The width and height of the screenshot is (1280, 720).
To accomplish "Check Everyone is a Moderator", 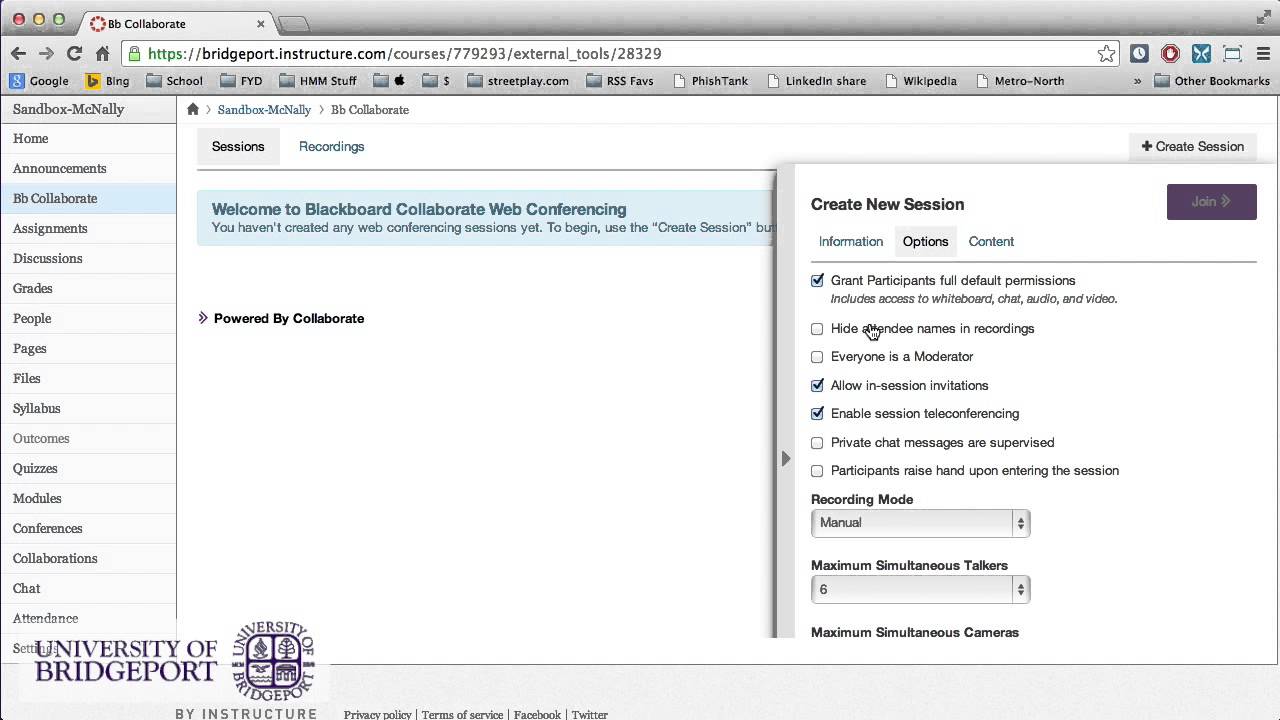I will pyautogui.click(x=817, y=357).
